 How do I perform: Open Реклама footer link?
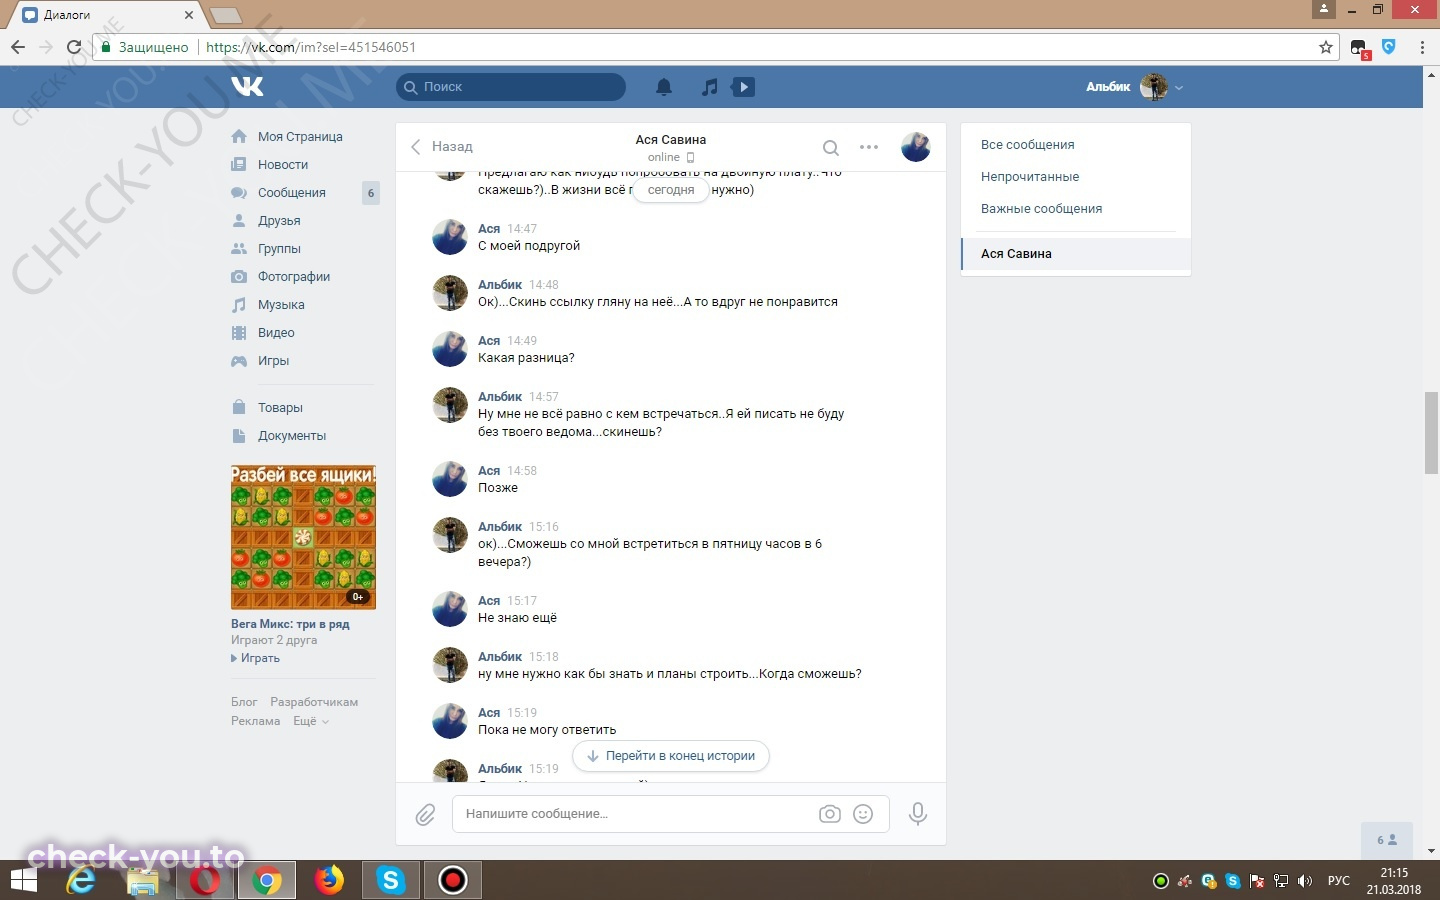tap(256, 721)
